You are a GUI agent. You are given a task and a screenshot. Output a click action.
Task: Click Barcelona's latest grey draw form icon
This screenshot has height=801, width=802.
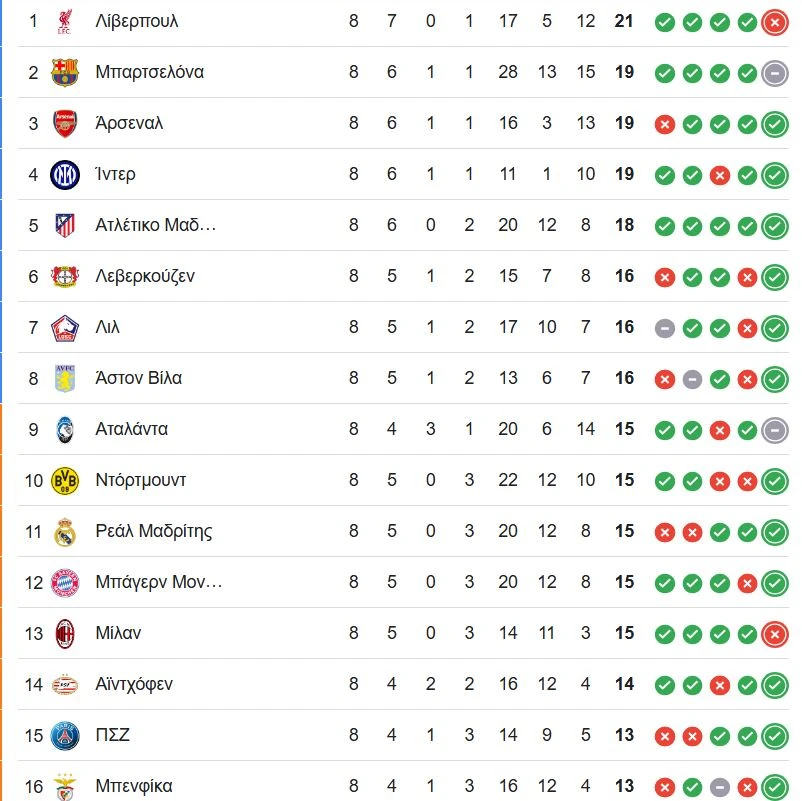774,72
